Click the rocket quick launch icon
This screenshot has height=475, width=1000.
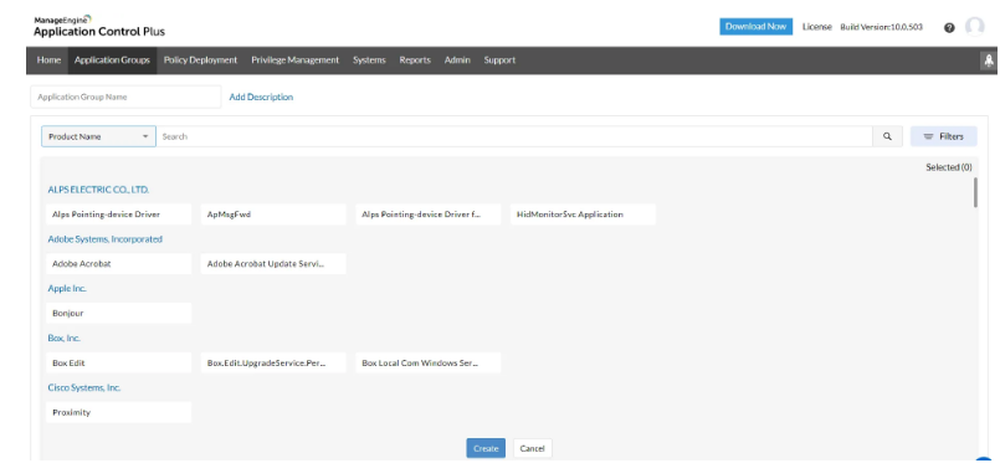[989, 61]
